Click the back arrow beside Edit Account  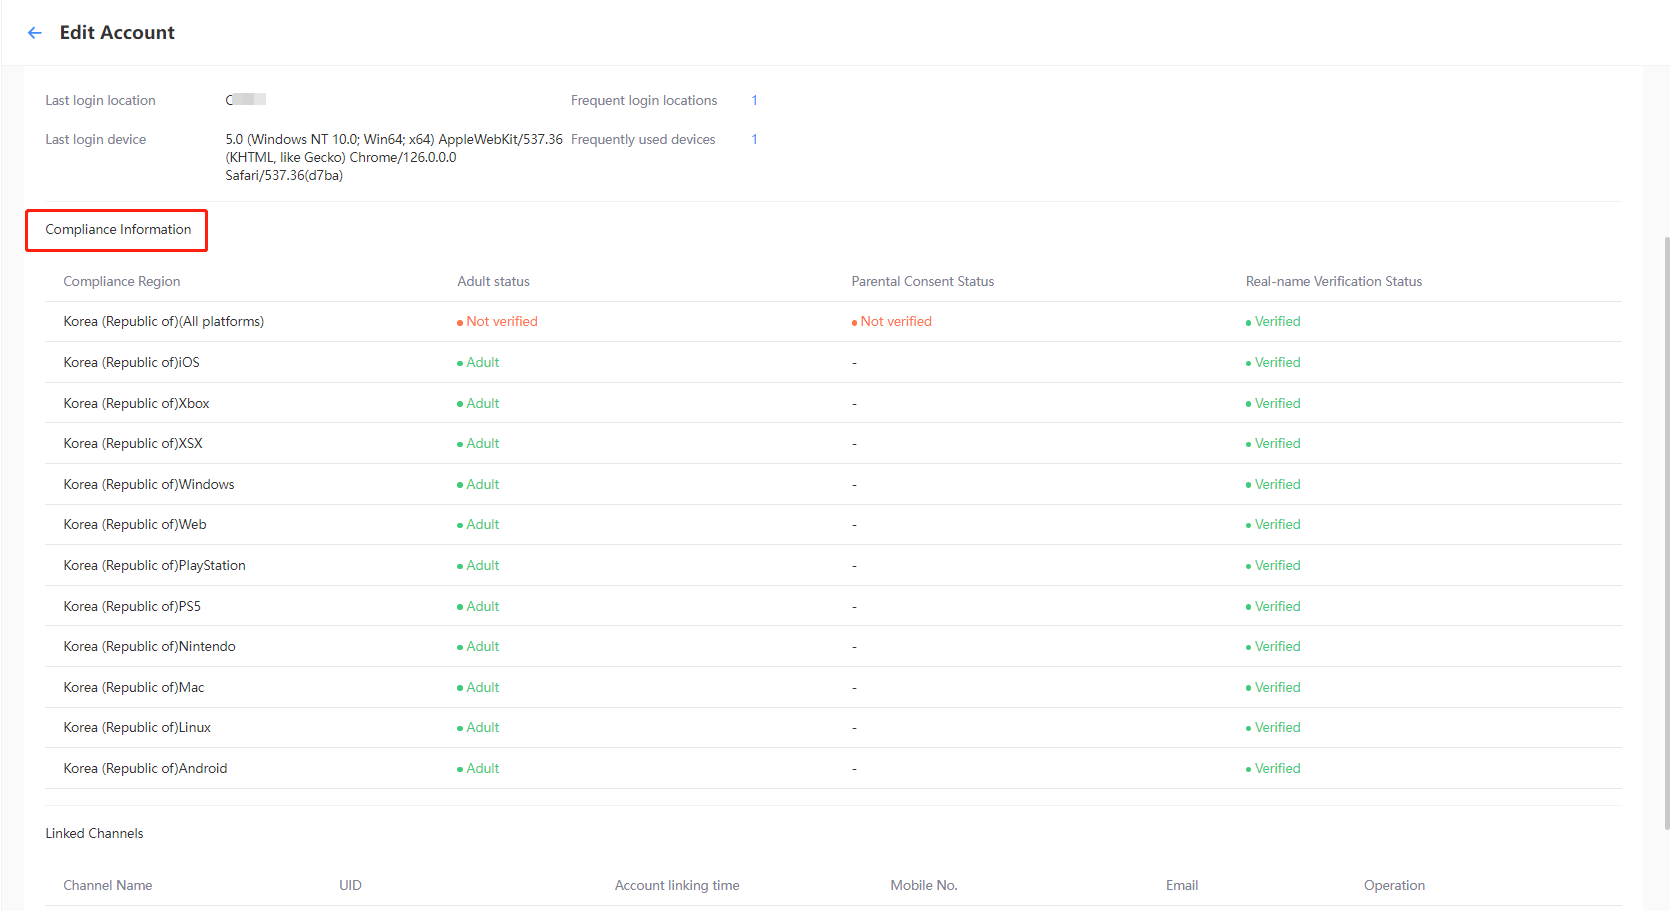35,33
